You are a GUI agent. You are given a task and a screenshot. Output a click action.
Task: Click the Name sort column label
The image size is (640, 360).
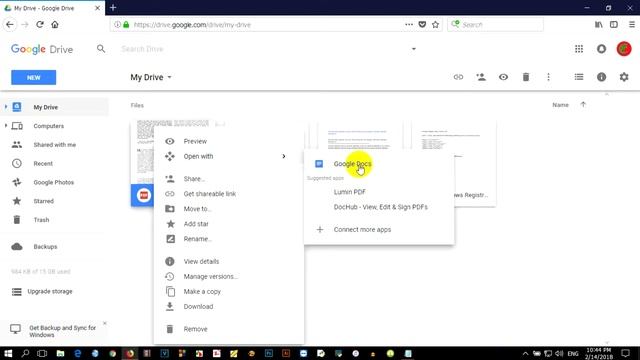(x=560, y=105)
